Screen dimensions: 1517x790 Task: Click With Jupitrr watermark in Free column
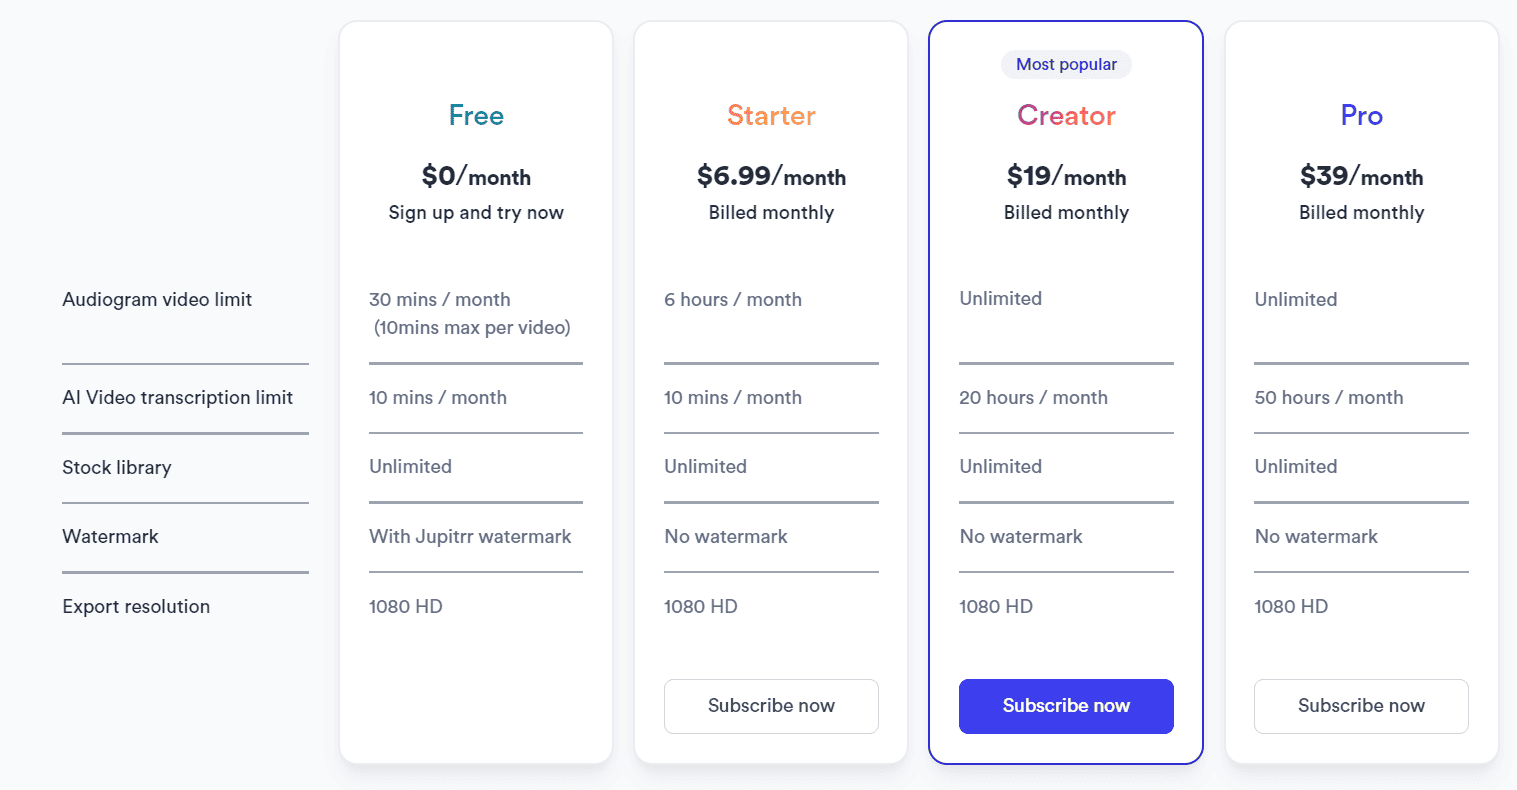pyautogui.click(x=470, y=536)
